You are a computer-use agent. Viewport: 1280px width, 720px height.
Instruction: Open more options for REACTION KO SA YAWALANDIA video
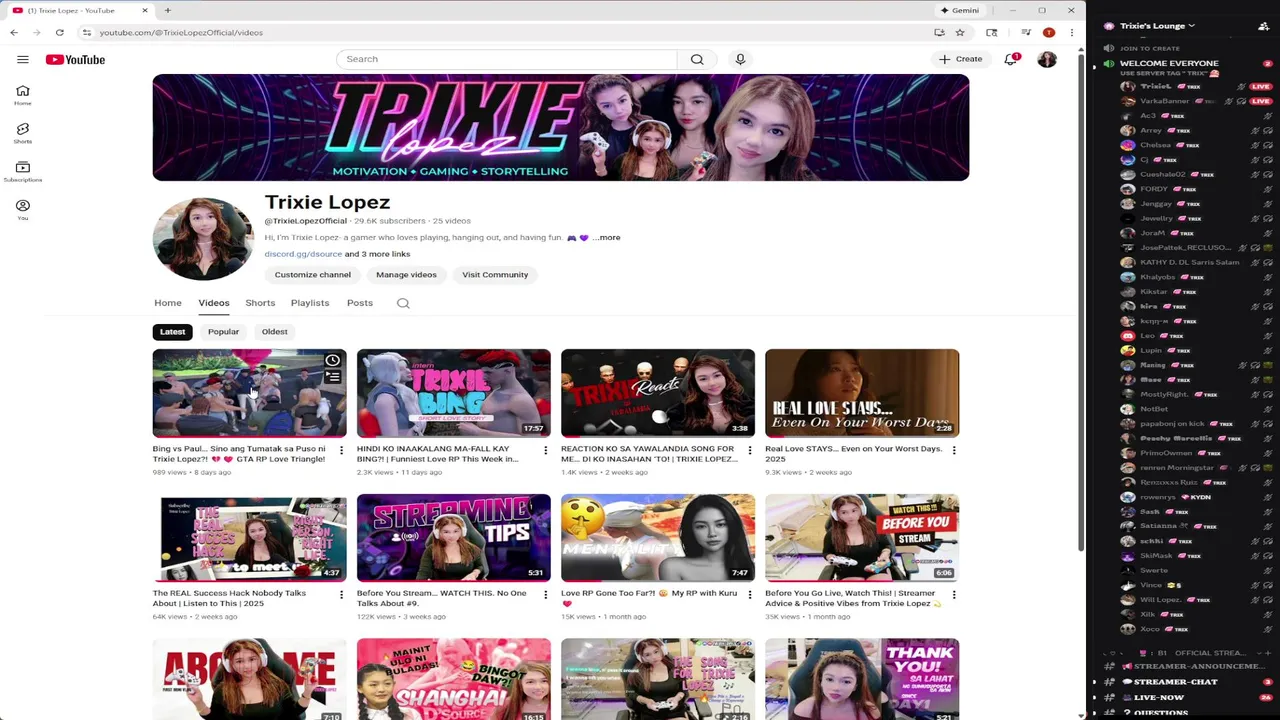(x=749, y=450)
